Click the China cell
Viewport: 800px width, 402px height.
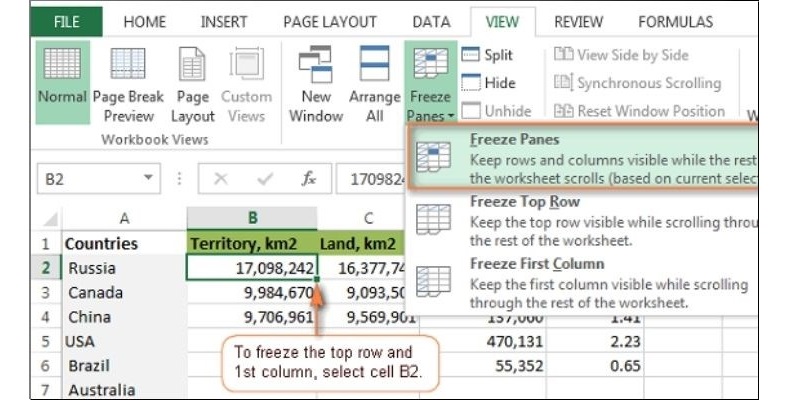coord(124,317)
